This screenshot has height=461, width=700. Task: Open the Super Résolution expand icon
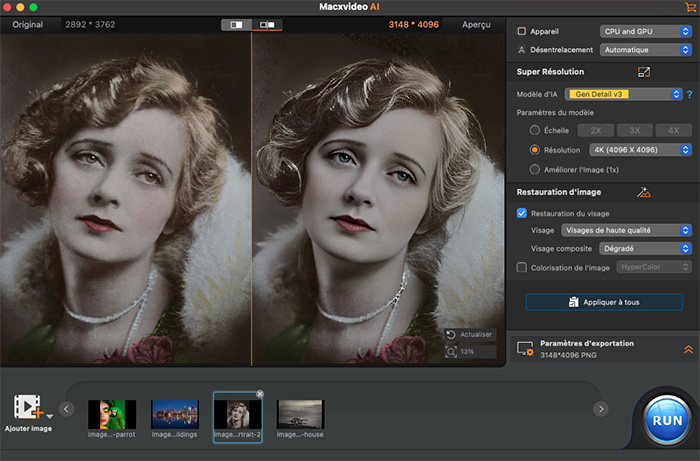click(644, 72)
